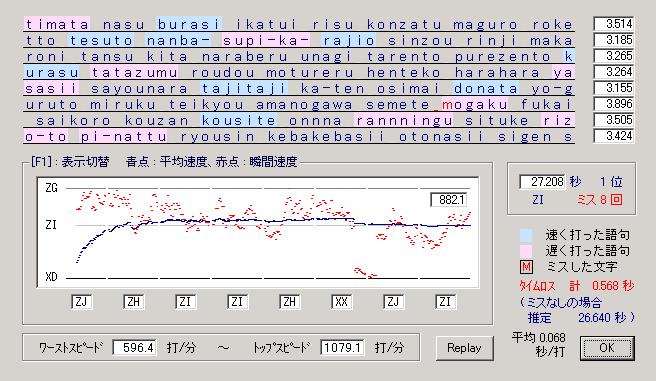Click the total time field showing 27.208
The image size is (656, 381).
542,182
